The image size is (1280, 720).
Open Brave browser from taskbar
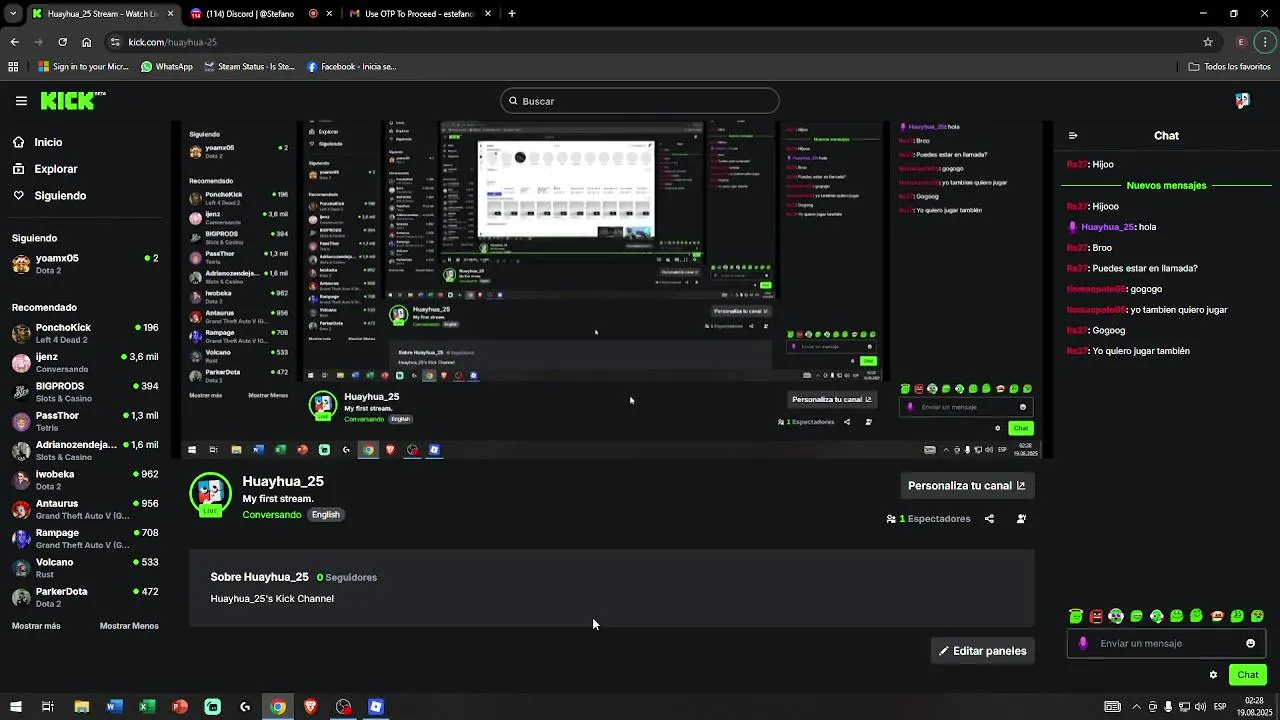point(310,707)
